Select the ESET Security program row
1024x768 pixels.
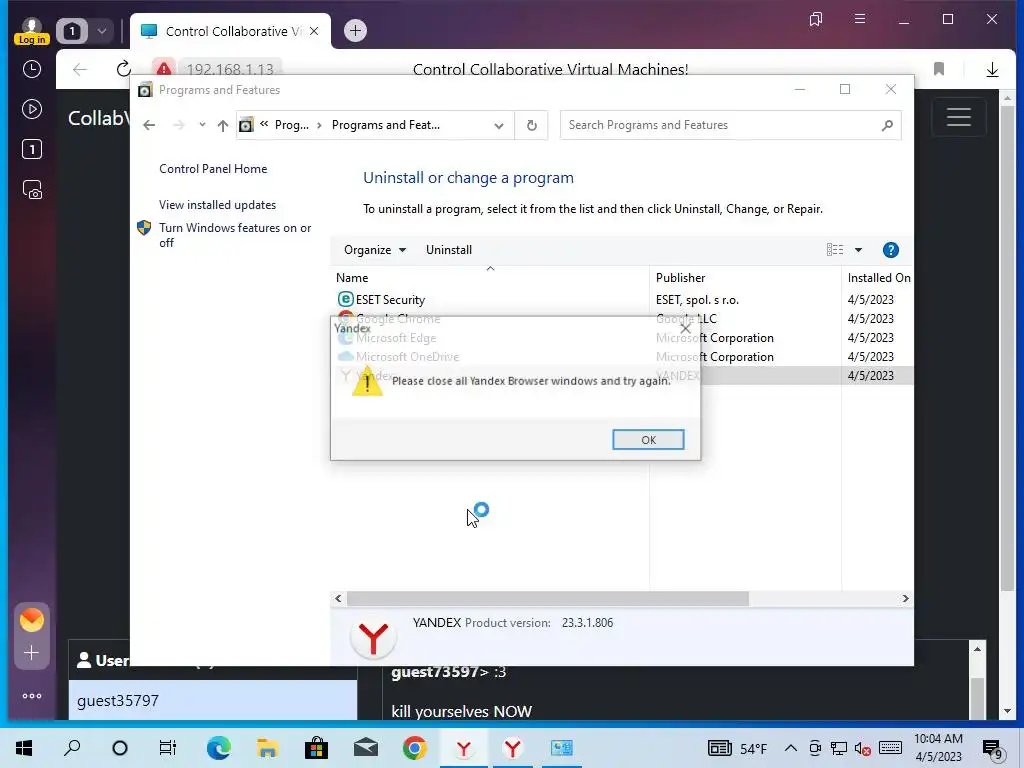(x=620, y=300)
